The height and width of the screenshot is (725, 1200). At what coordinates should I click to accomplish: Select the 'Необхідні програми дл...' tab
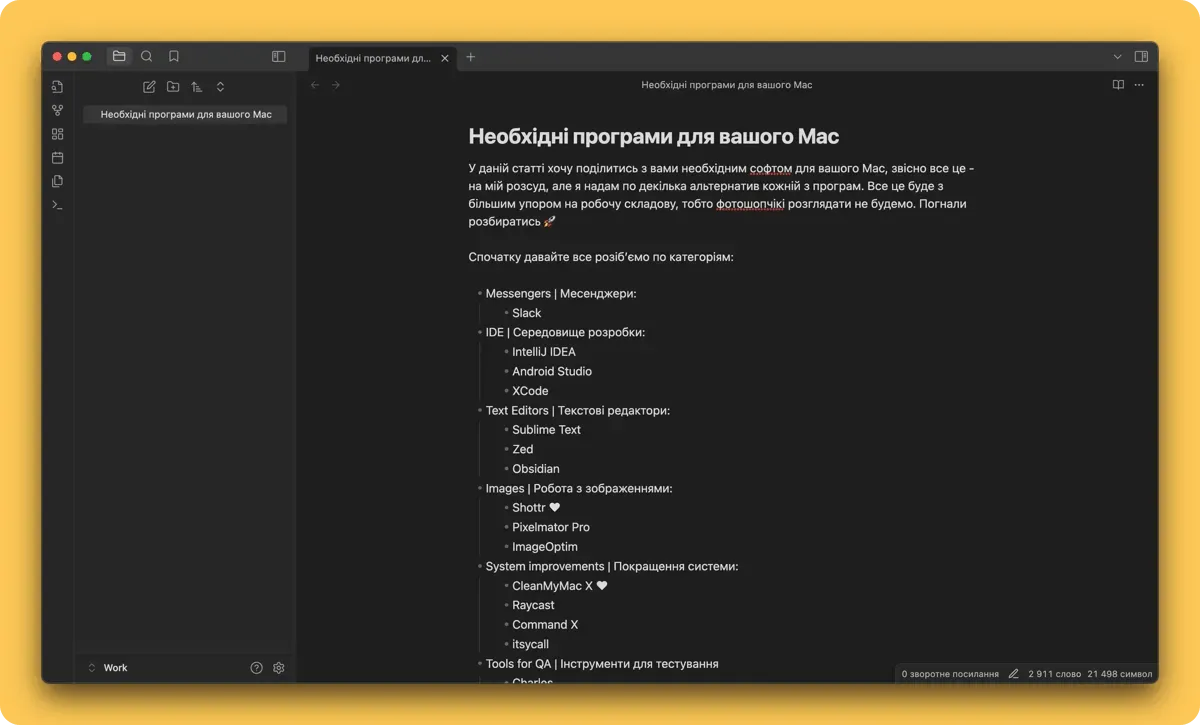click(x=373, y=58)
